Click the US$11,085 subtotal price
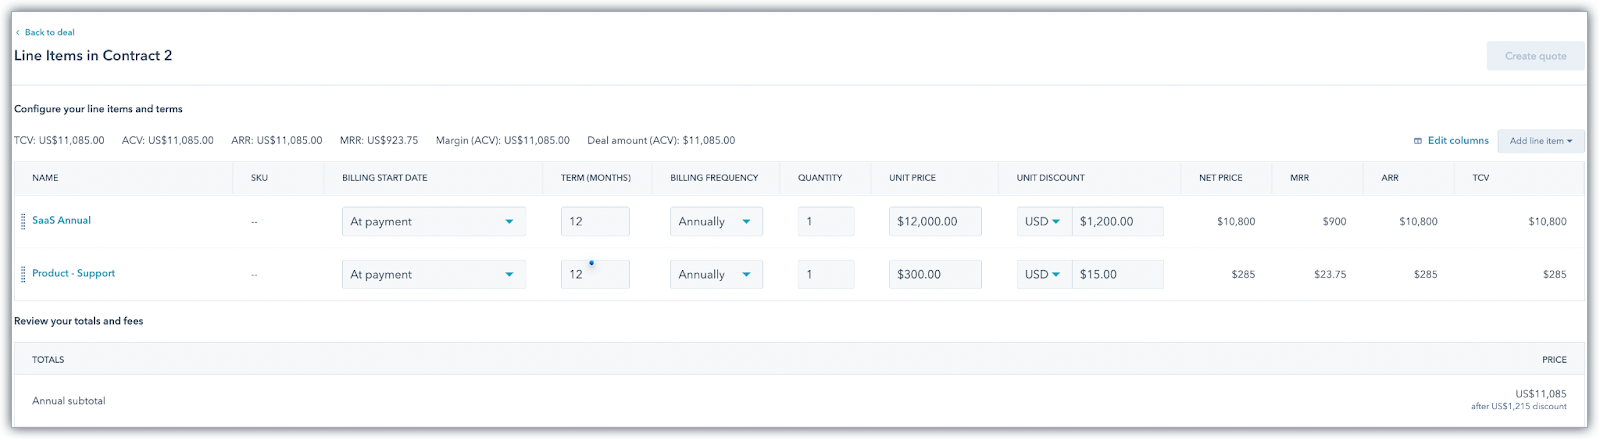This screenshot has width=1599, height=439. pos(1541,394)
